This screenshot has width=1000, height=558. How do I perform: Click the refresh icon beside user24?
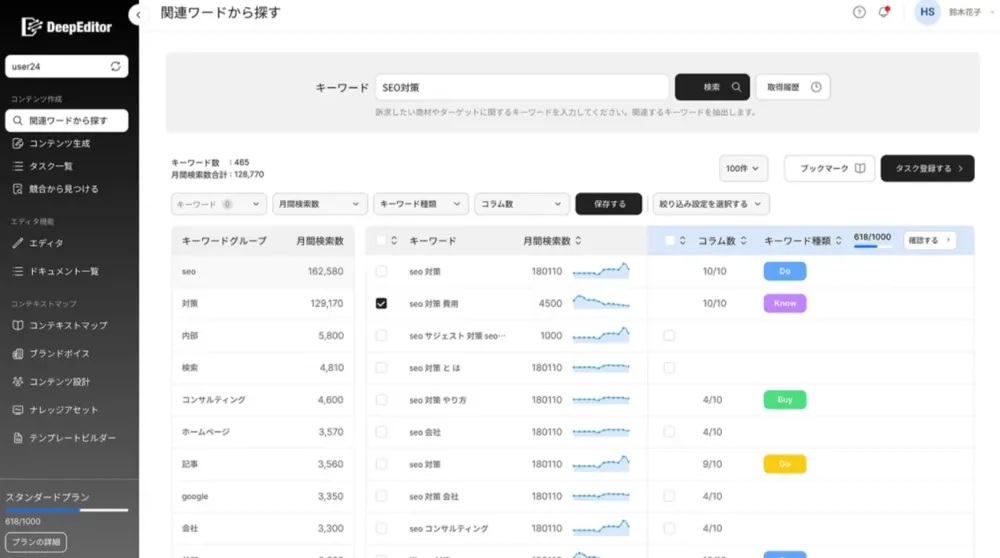(x=116, y=66)
